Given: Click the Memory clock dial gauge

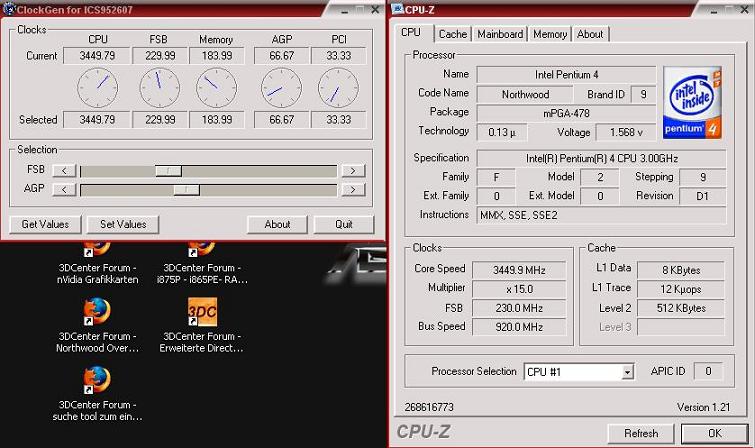Looking at the screenshot, I should click(x=216, y=88).
